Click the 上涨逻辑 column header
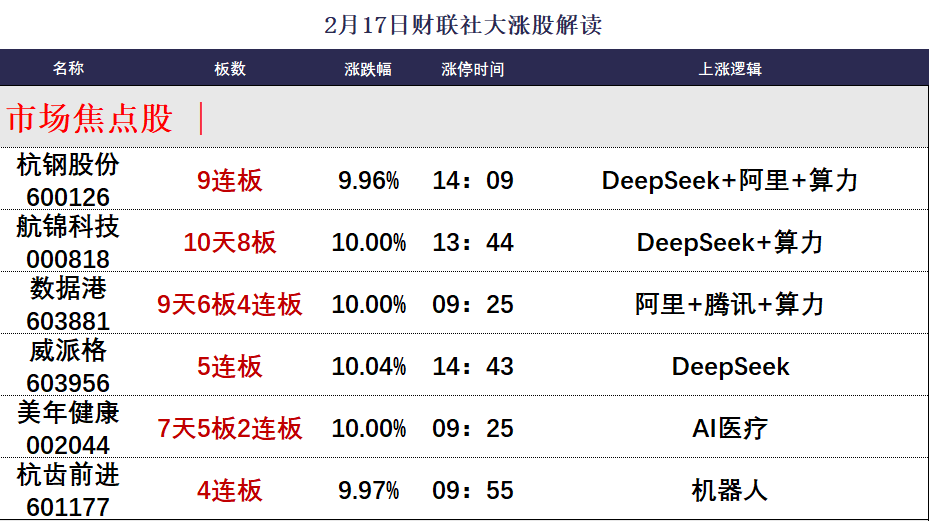The height and width of the screenshot is (521, 932). 730,69
